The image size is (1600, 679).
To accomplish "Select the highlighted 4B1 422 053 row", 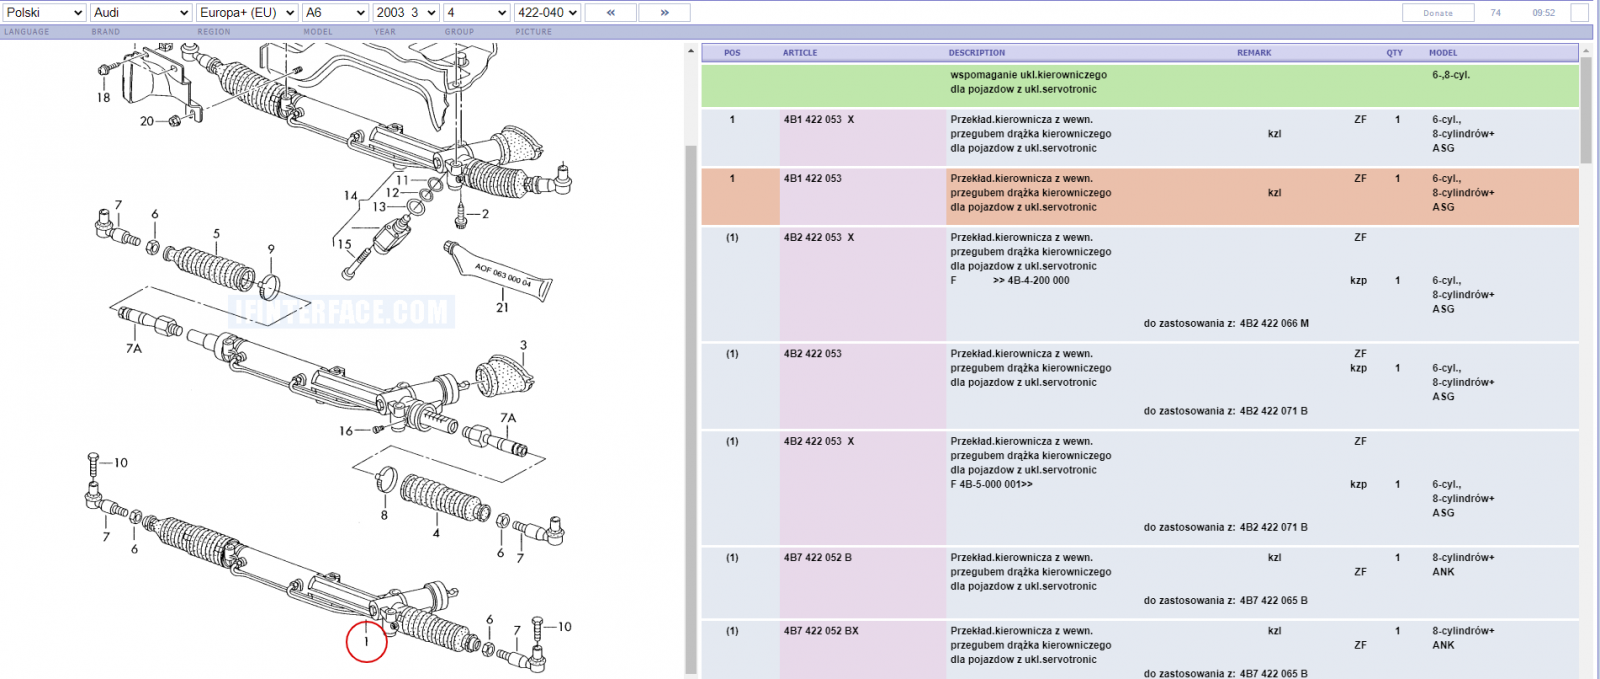I will [1140, 196].
